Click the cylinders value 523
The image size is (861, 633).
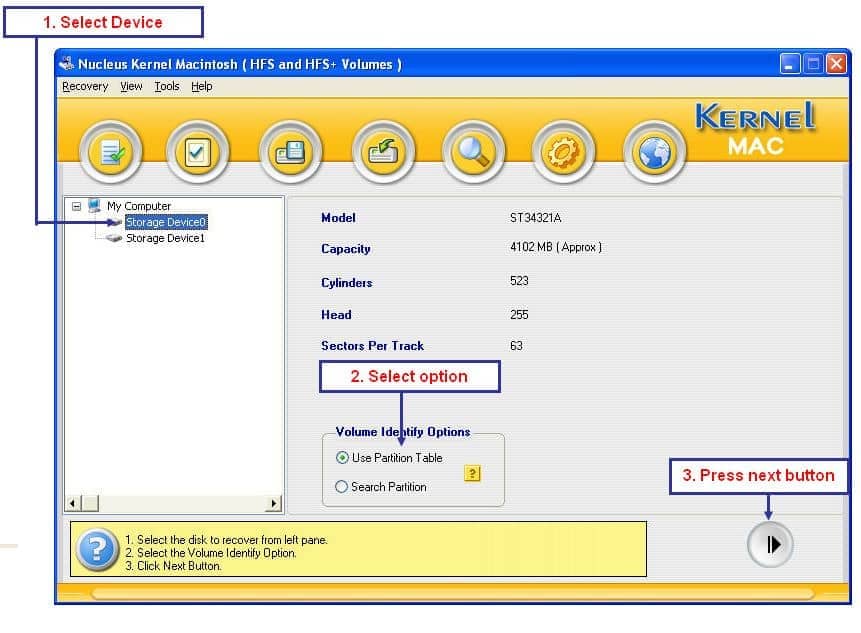tap(519, 281)
